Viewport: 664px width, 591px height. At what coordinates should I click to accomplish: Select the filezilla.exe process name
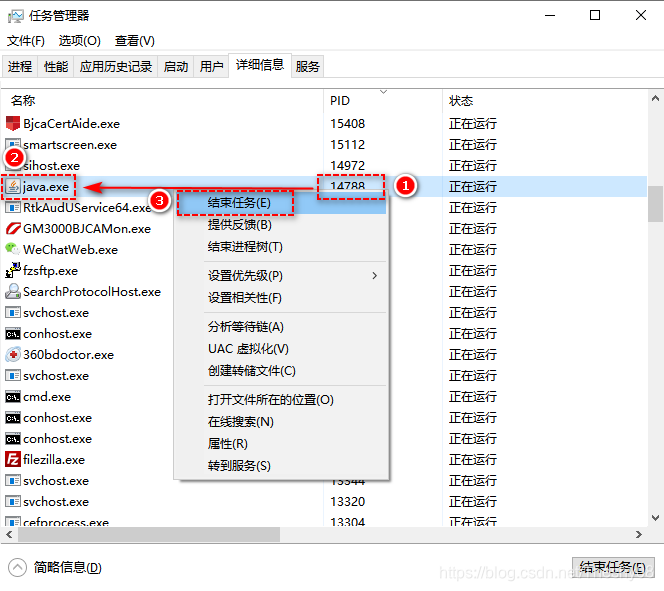(54, 460)
